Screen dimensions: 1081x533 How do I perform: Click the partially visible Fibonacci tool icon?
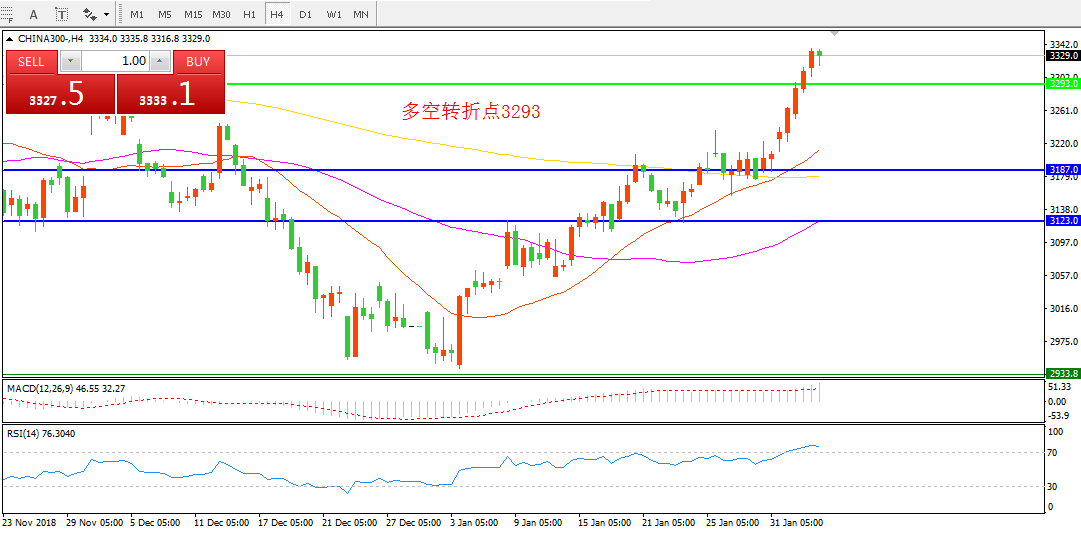pos(6,14)
